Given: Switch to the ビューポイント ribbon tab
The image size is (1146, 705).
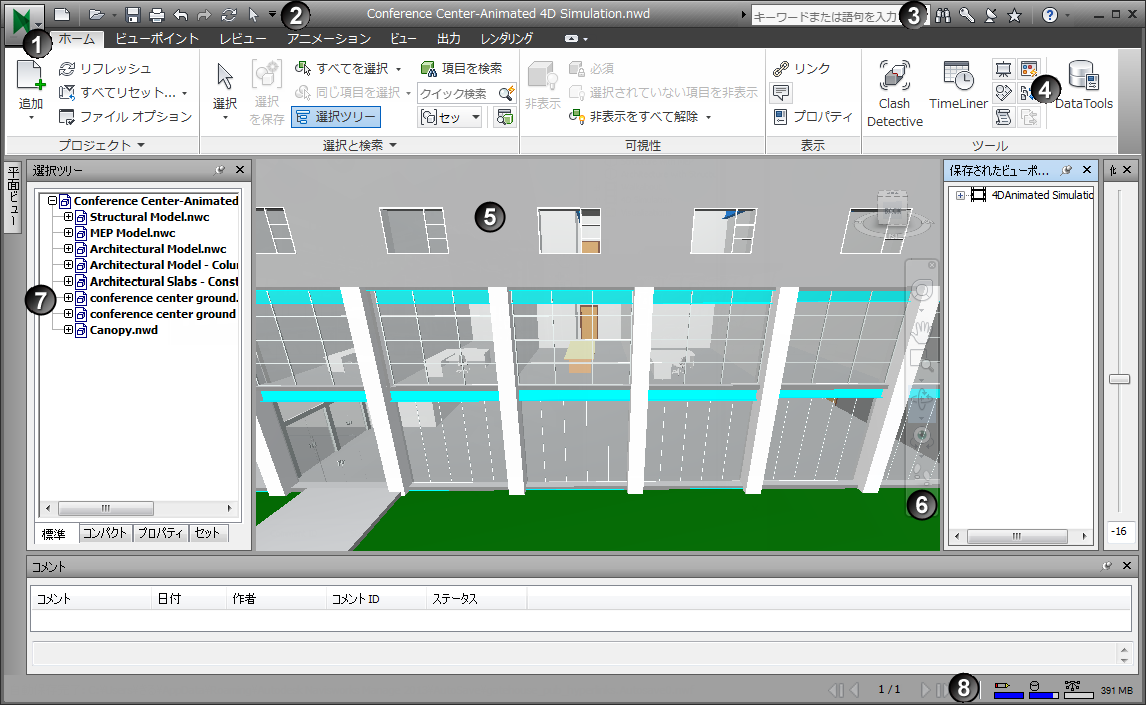Looking at the screenshot, I should click(157, 38).
